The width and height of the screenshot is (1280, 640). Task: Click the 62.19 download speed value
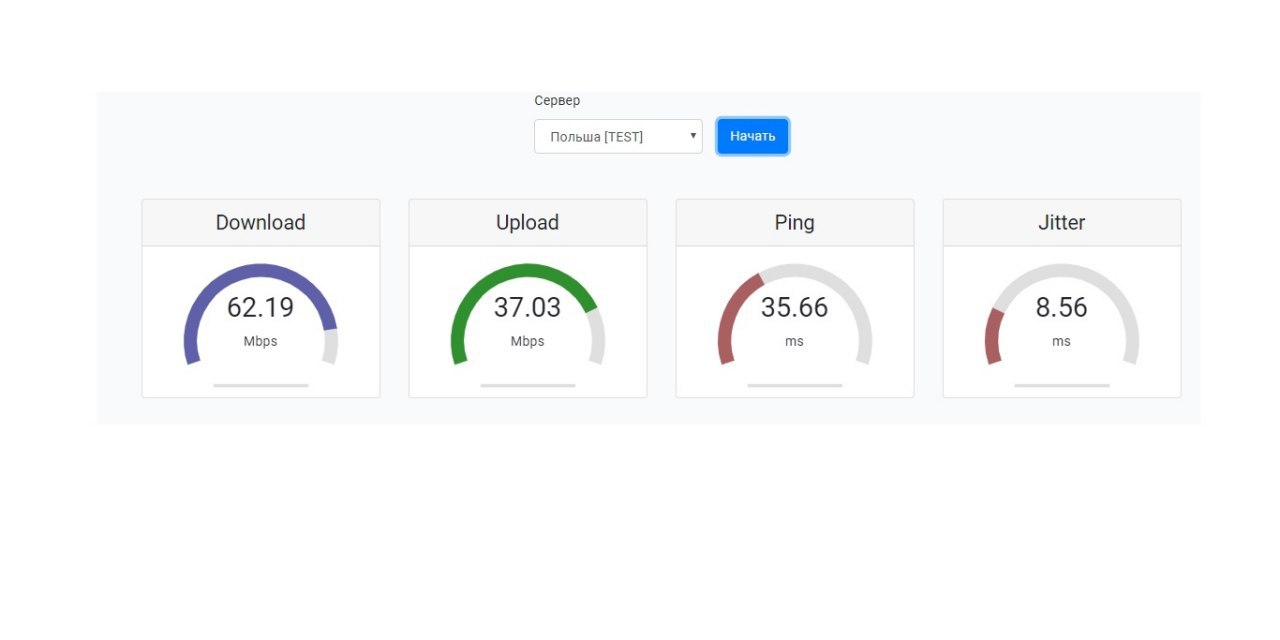[261, 308]
